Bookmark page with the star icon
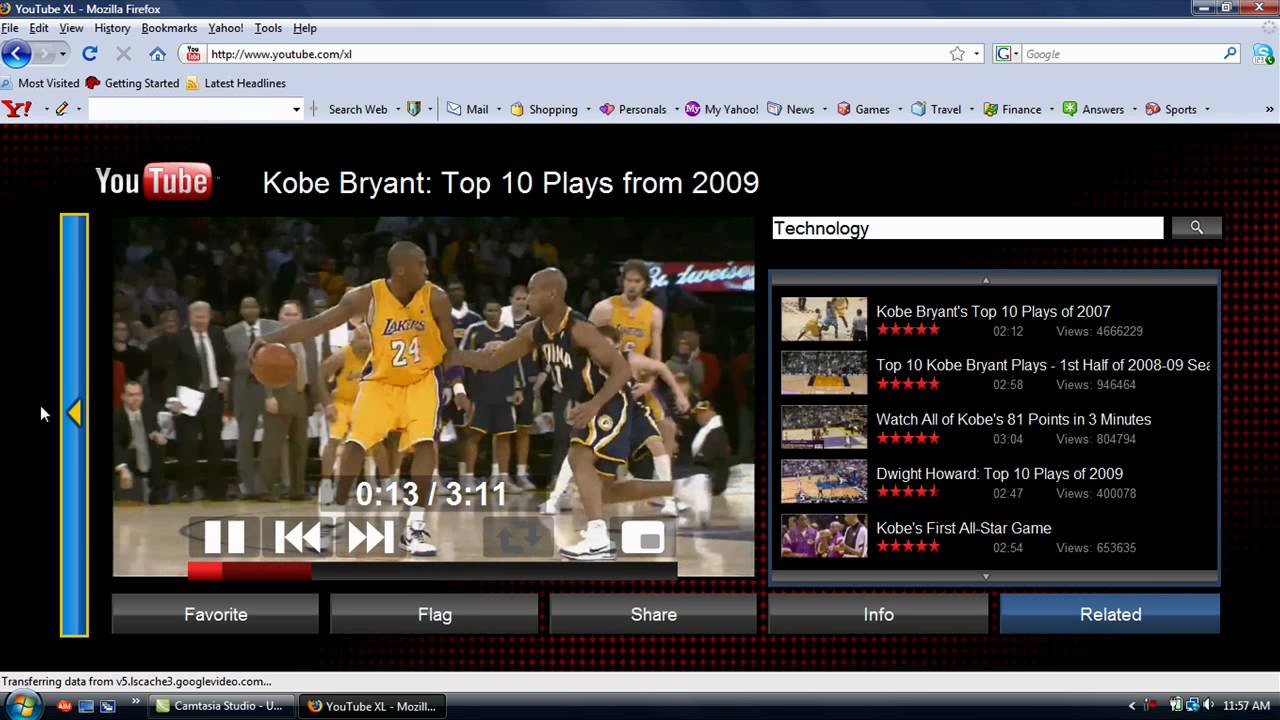Image resolution: width=1280 pixels, height=720 pixels. (957, 54)
